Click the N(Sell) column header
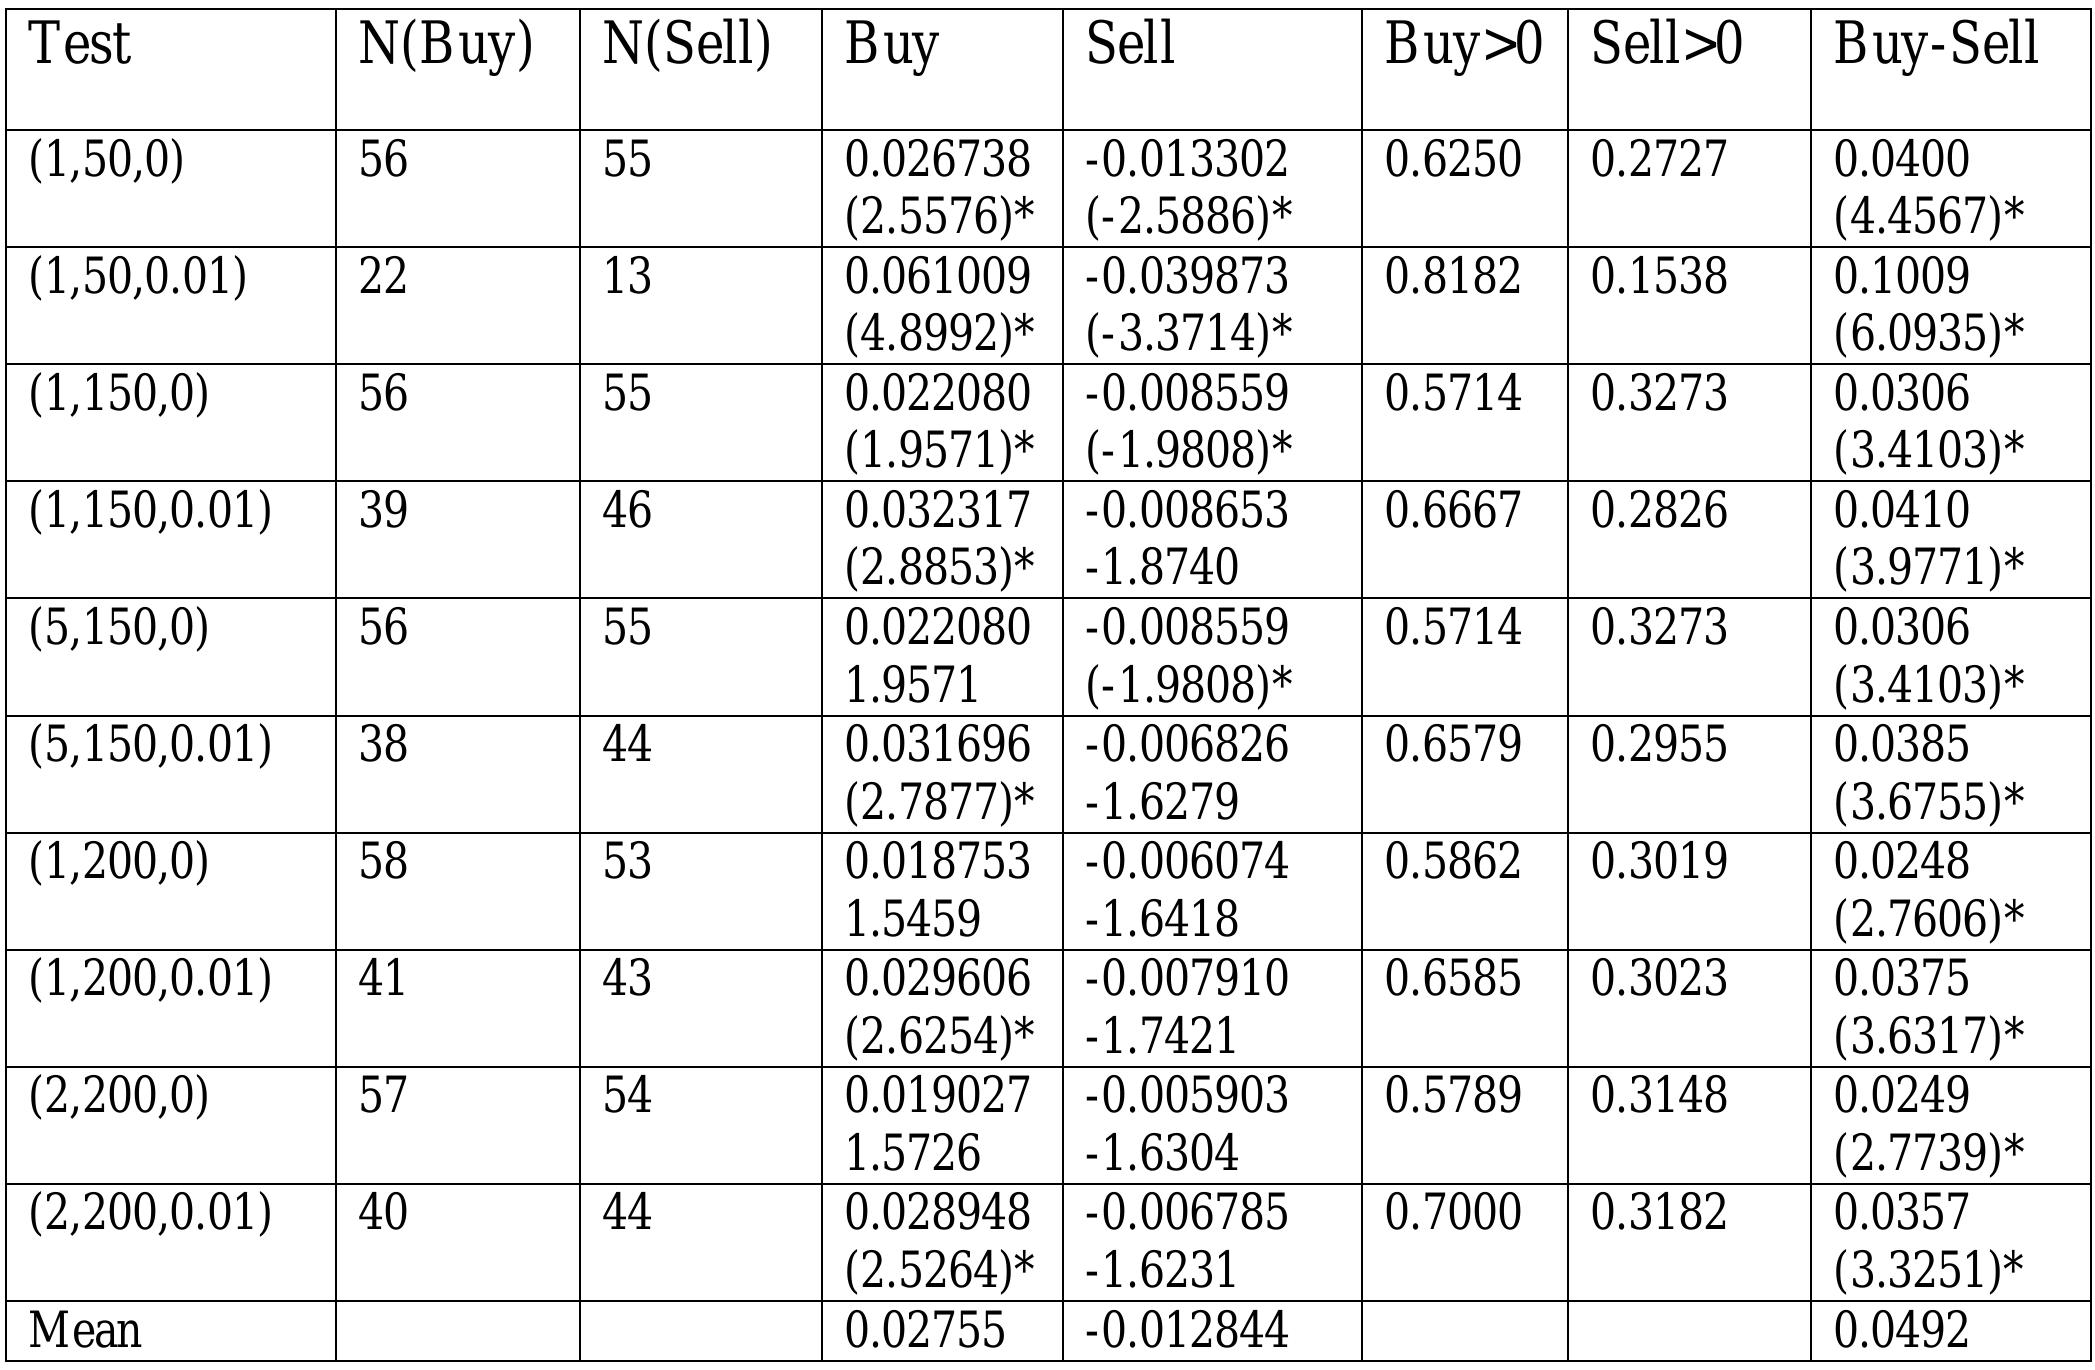 point(686,46)
